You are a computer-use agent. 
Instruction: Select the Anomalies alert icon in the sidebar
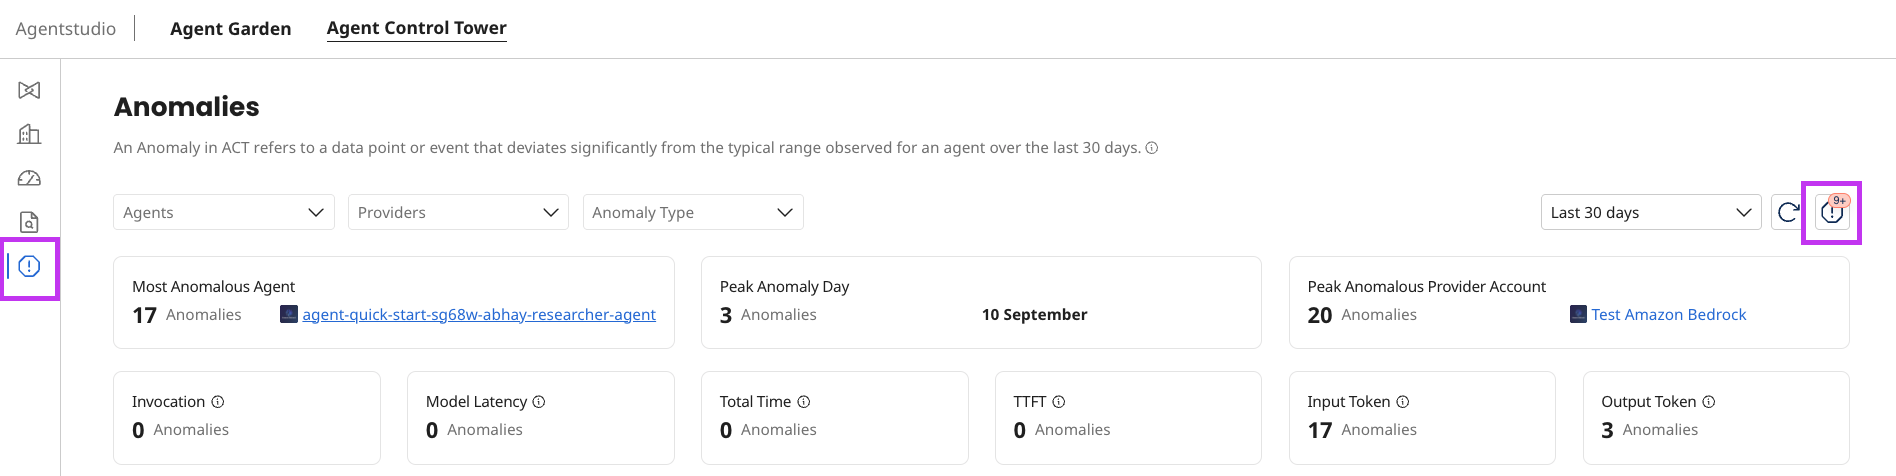pyautogui.click(x=29, y=266)
